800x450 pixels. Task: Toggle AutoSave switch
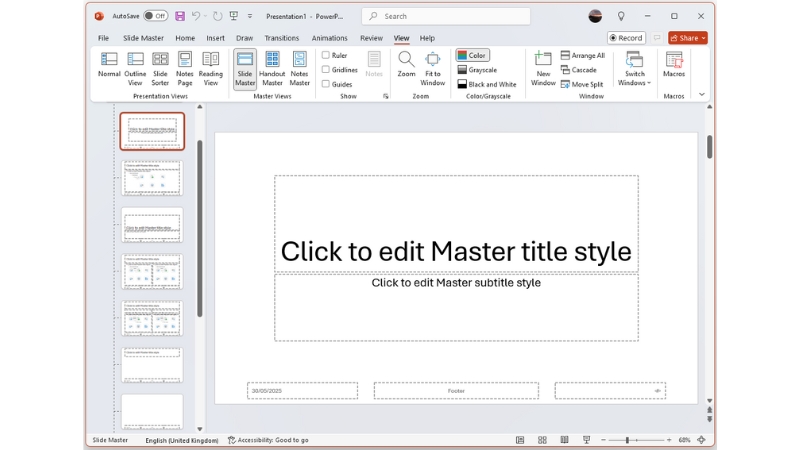click(155, 16)
